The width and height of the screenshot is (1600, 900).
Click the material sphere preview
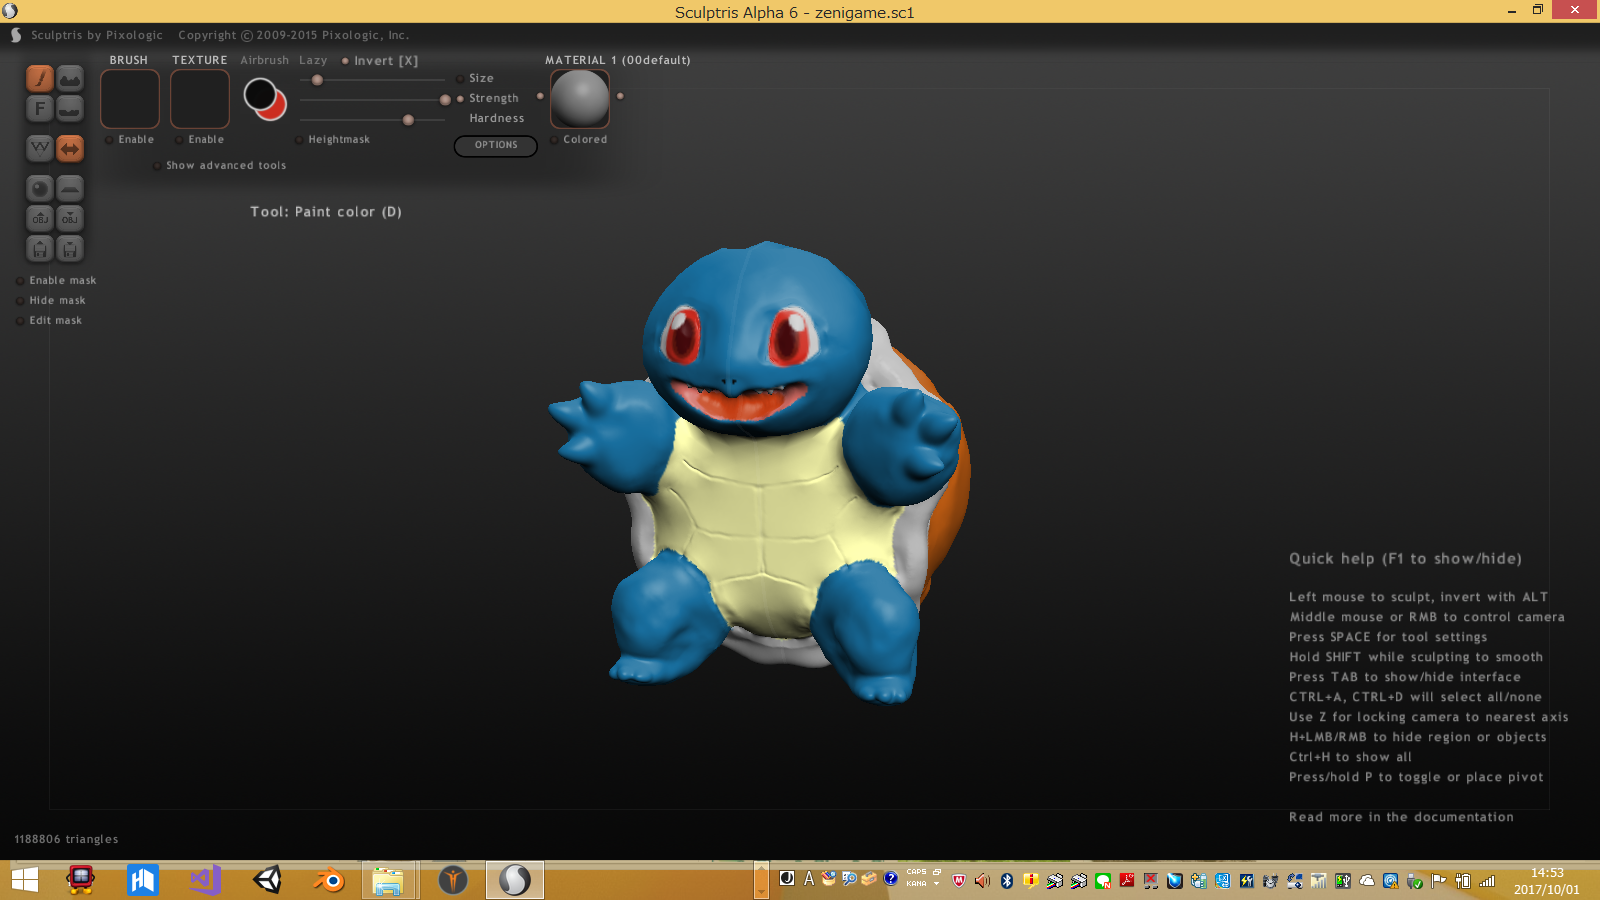coord(580,99)
